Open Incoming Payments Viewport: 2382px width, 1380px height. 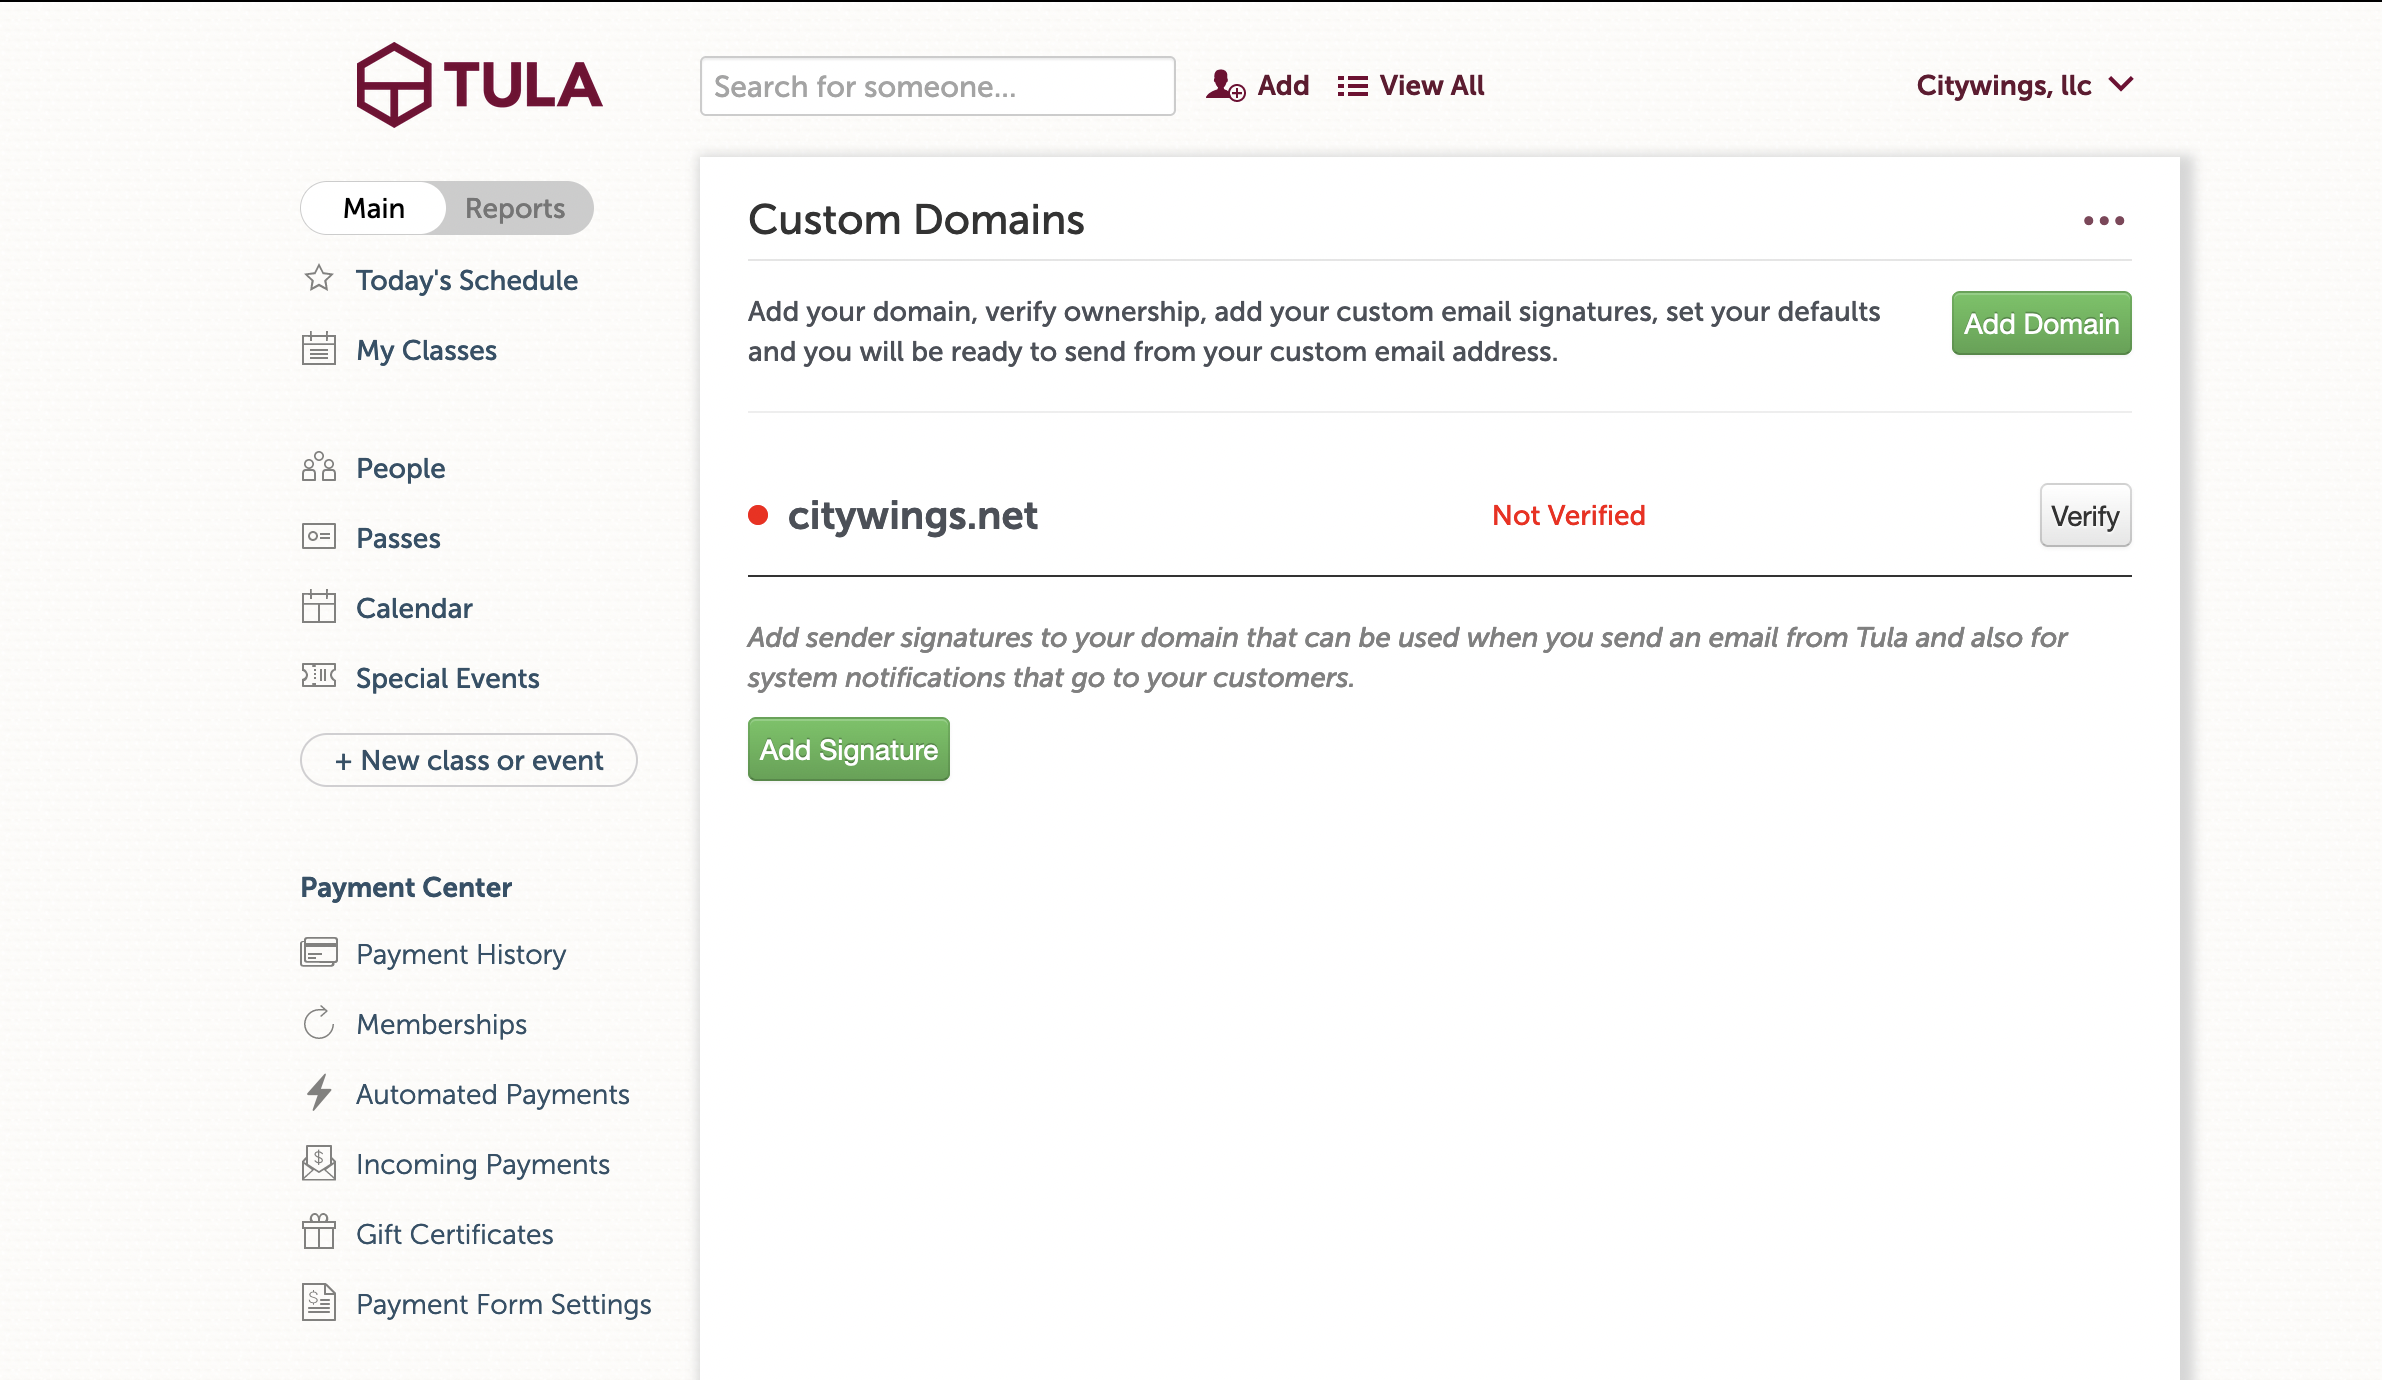482,1164
